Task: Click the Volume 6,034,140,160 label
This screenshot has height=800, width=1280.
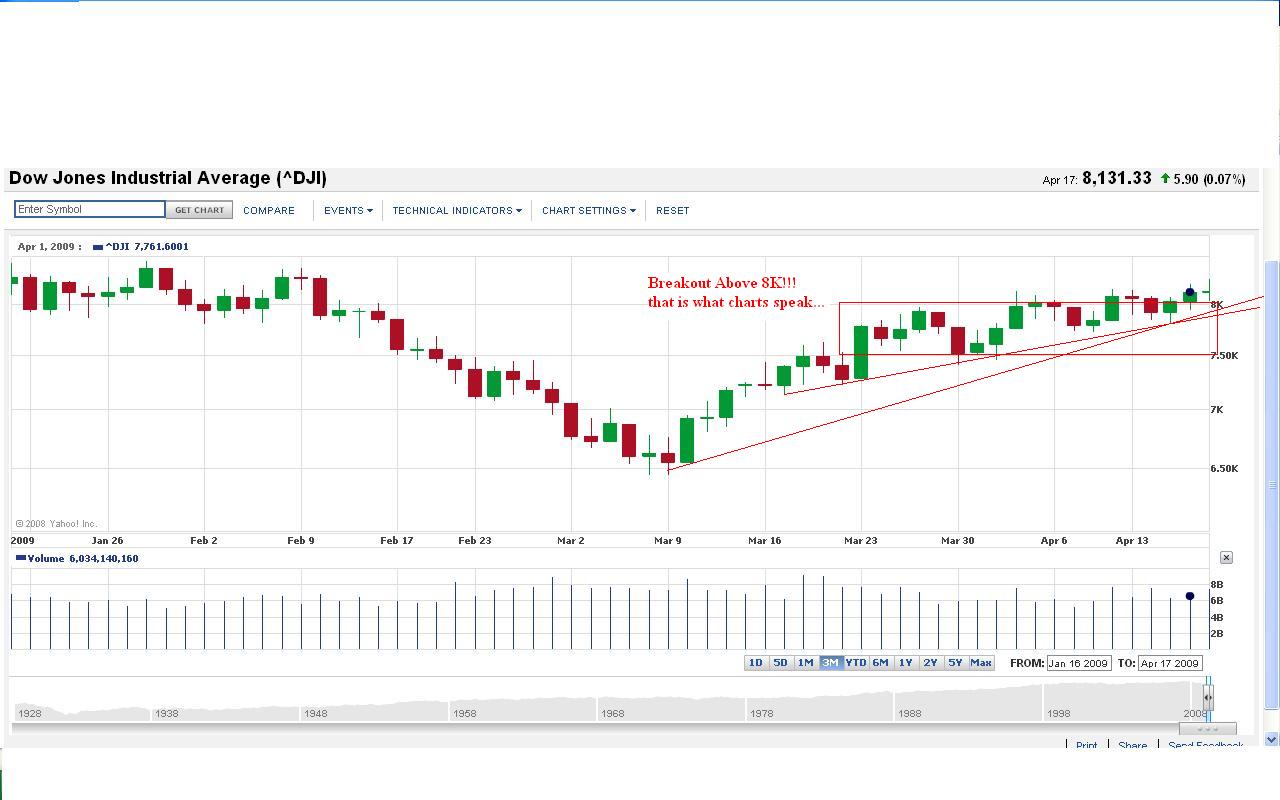Action: click(82, 559)
